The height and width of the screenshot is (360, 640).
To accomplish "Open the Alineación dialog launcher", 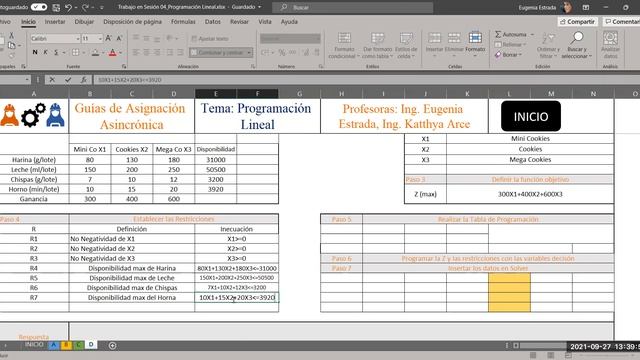I will 253,66.
